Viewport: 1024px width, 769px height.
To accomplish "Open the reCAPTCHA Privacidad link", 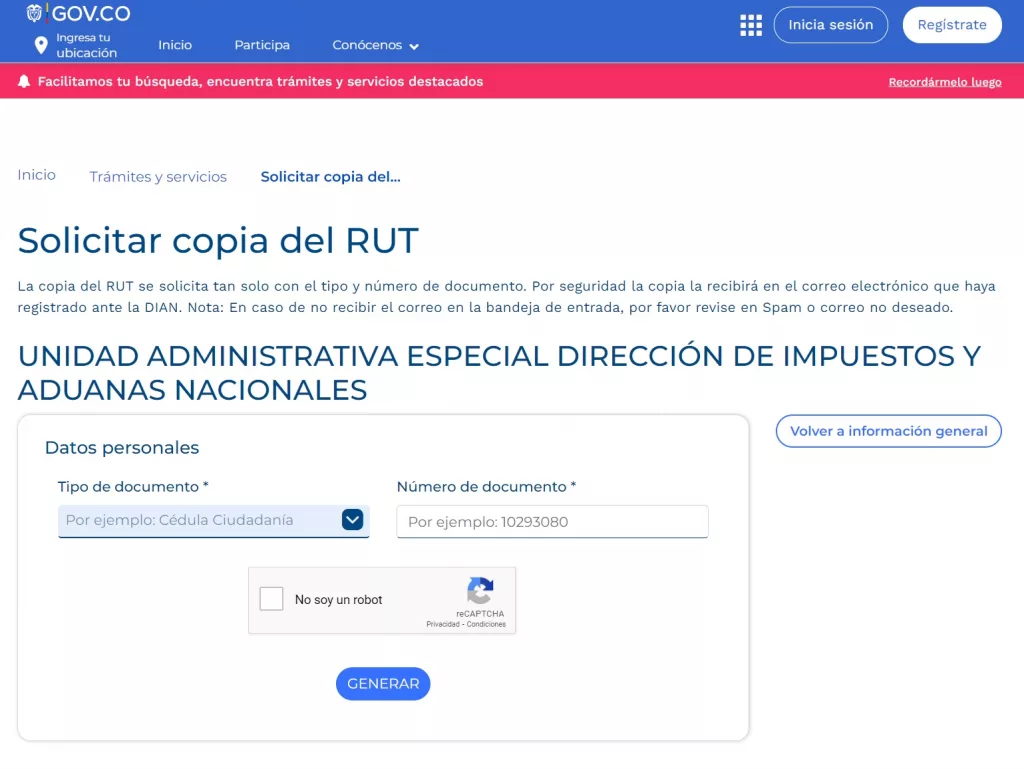I will [x=443, y=624].
